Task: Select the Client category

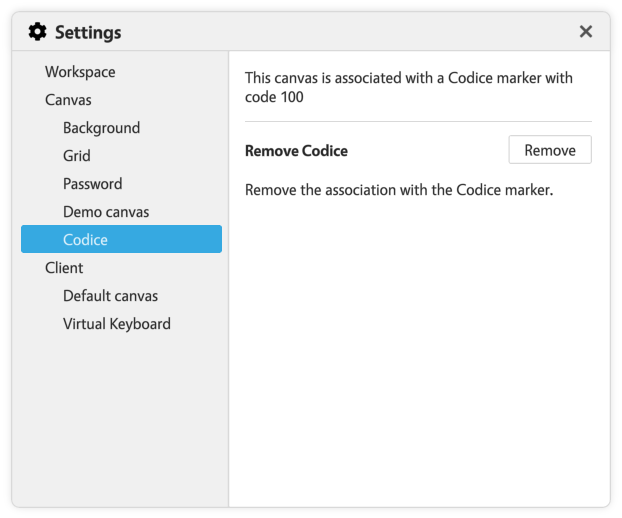Action: coord(64,268)
